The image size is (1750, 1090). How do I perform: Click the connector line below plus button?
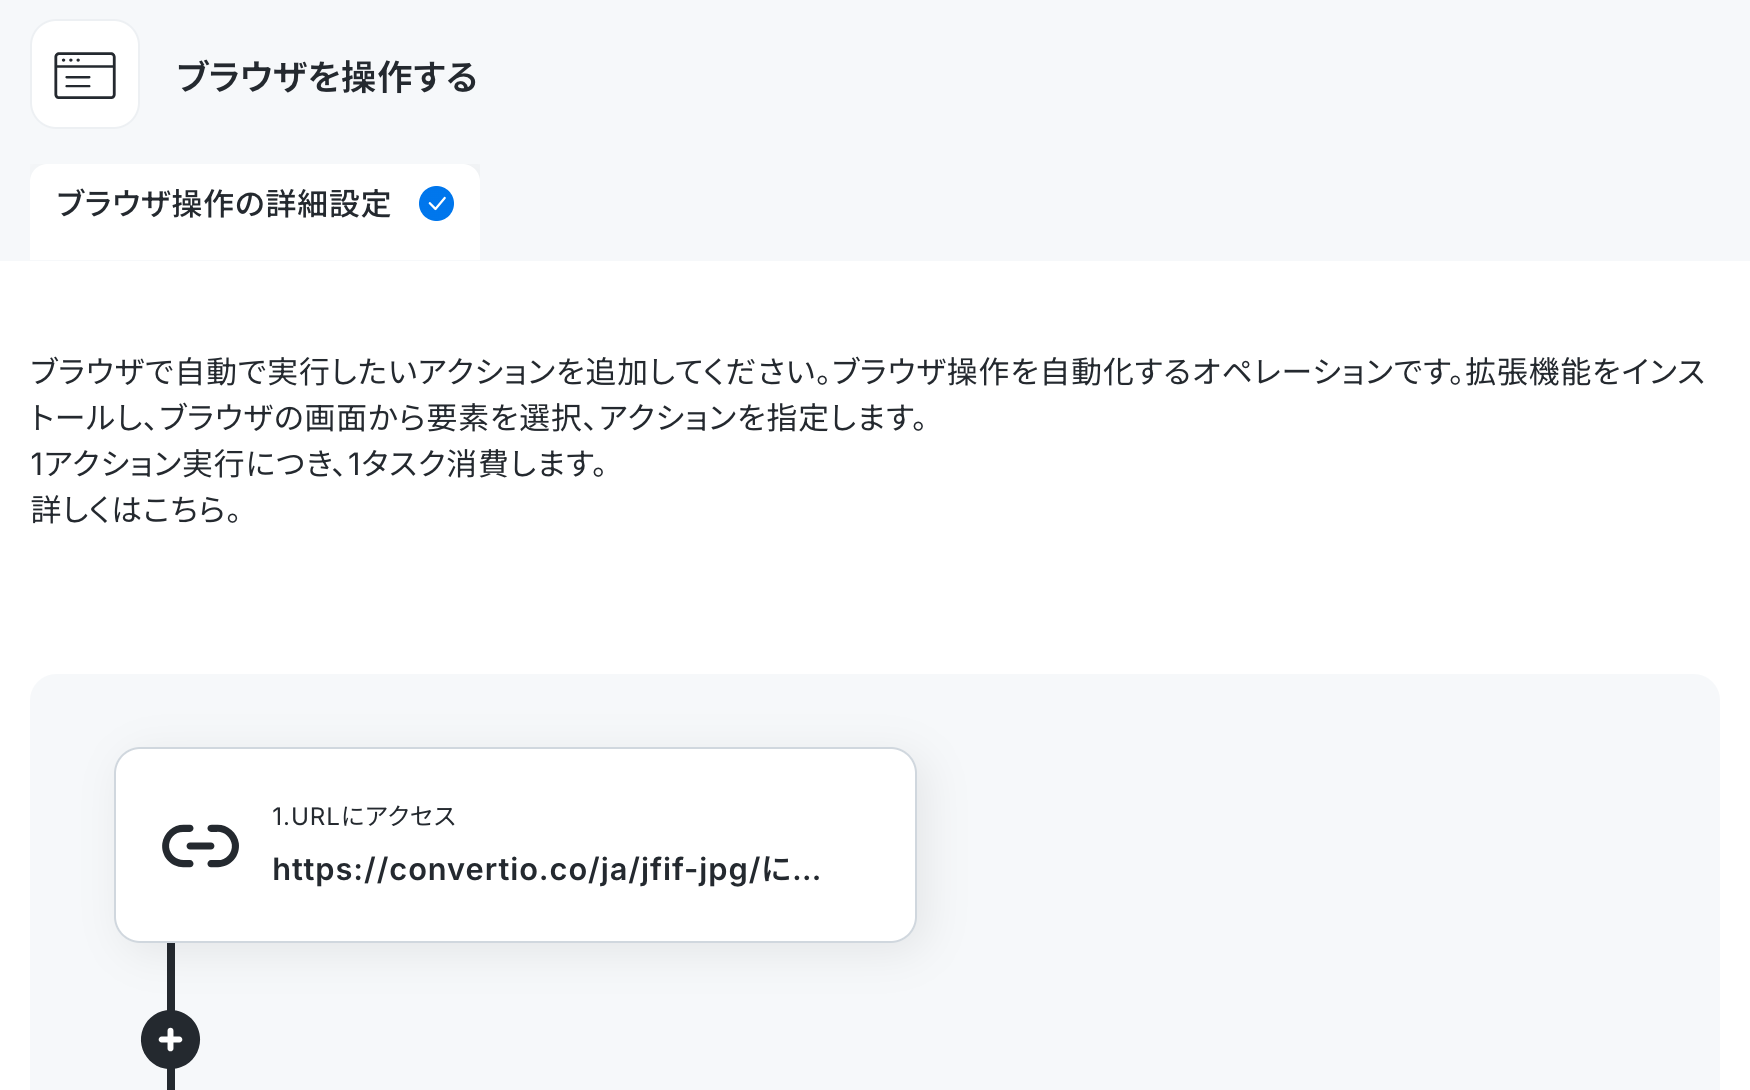pyautogui.click(x=171, y=1079)
